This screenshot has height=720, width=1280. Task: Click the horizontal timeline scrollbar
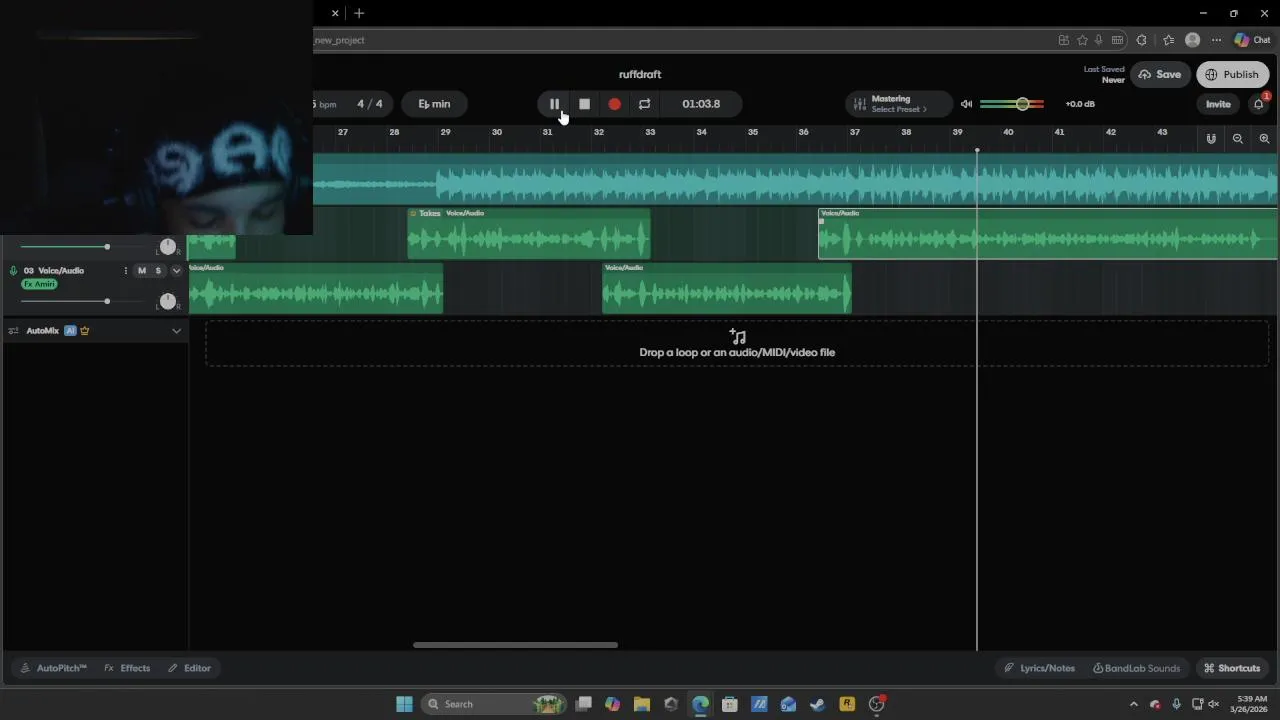515,645
